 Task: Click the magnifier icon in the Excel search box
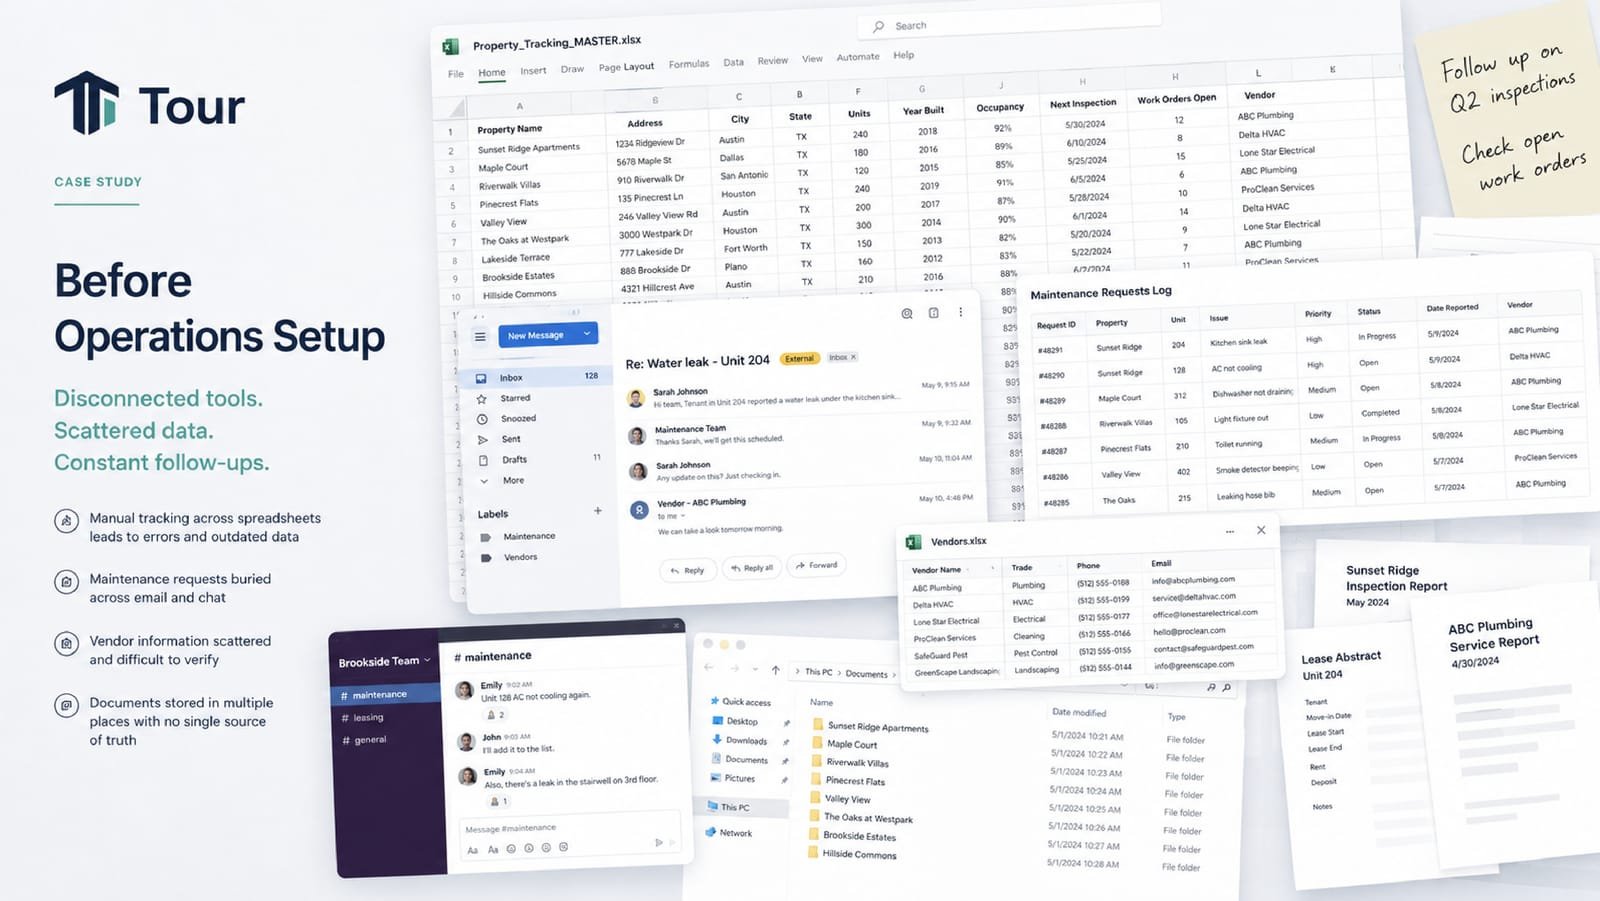click(x=879, y=27)
